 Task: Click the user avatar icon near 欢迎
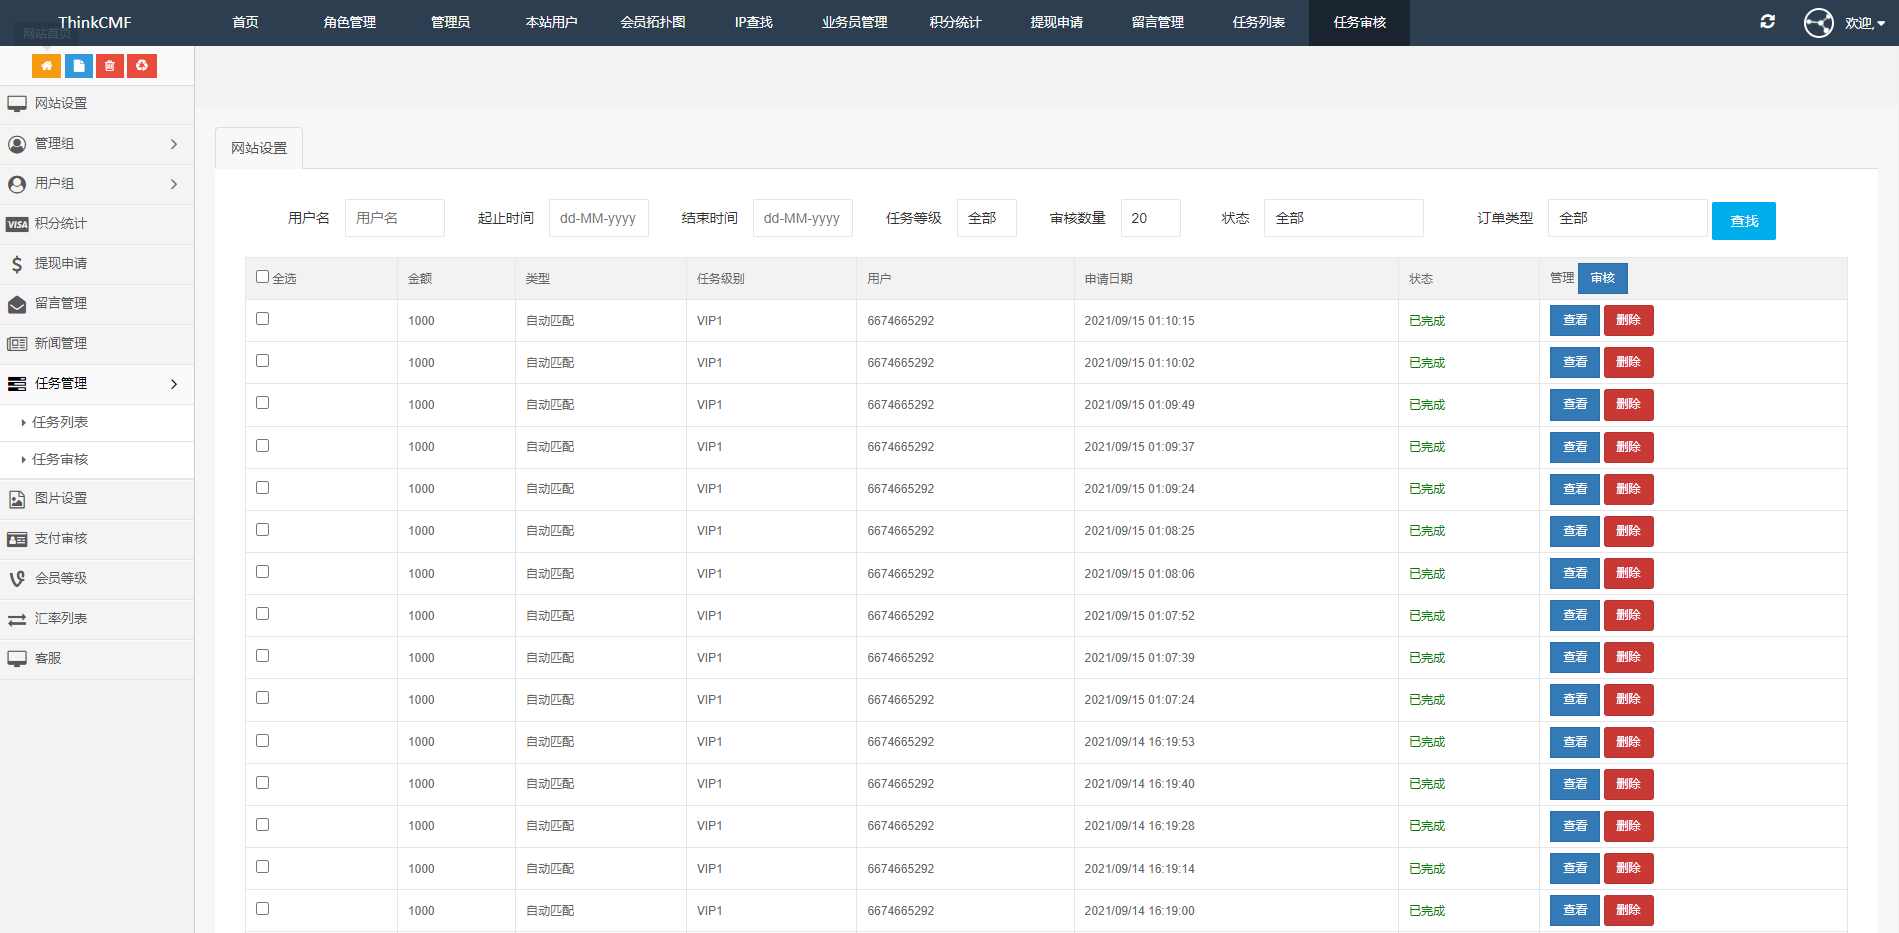point(1819,22)
